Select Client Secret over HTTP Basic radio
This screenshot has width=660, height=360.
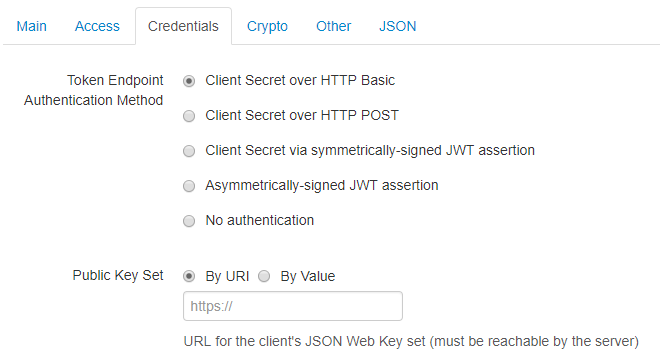(x=189, y=81)
